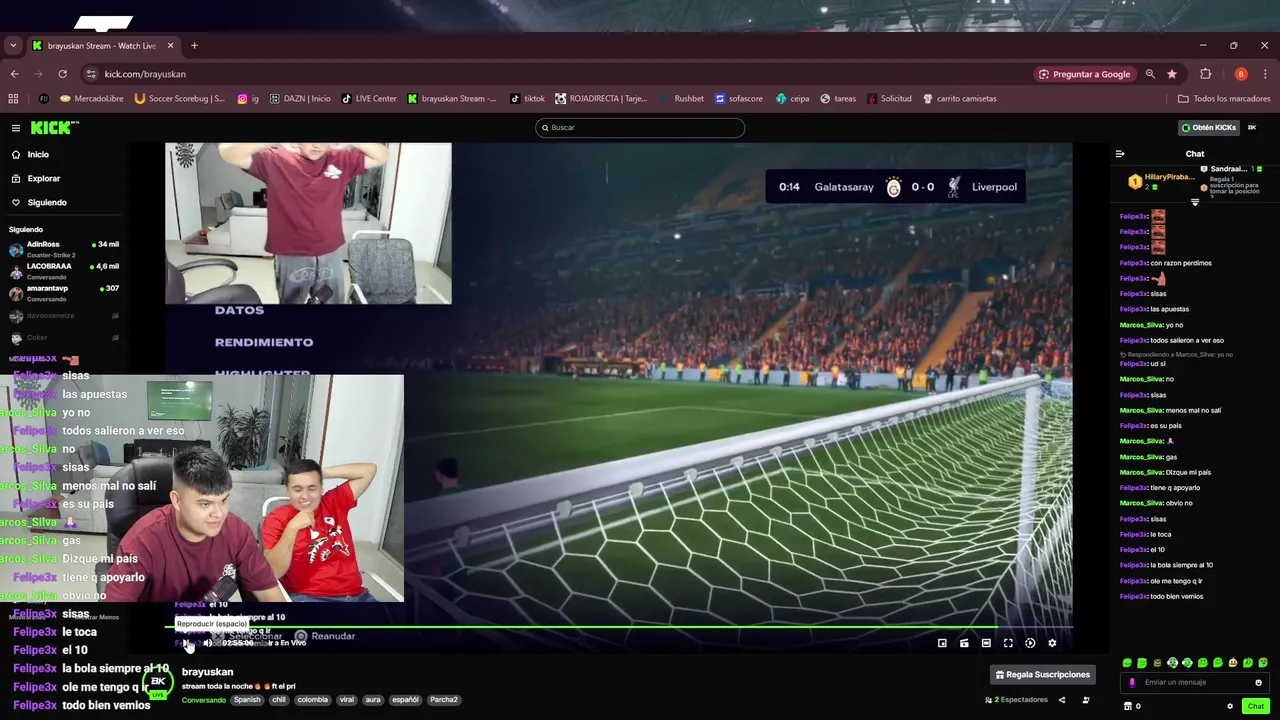Click Regala Suscripciones button

pyautogui.click(x=1043, y=674)
